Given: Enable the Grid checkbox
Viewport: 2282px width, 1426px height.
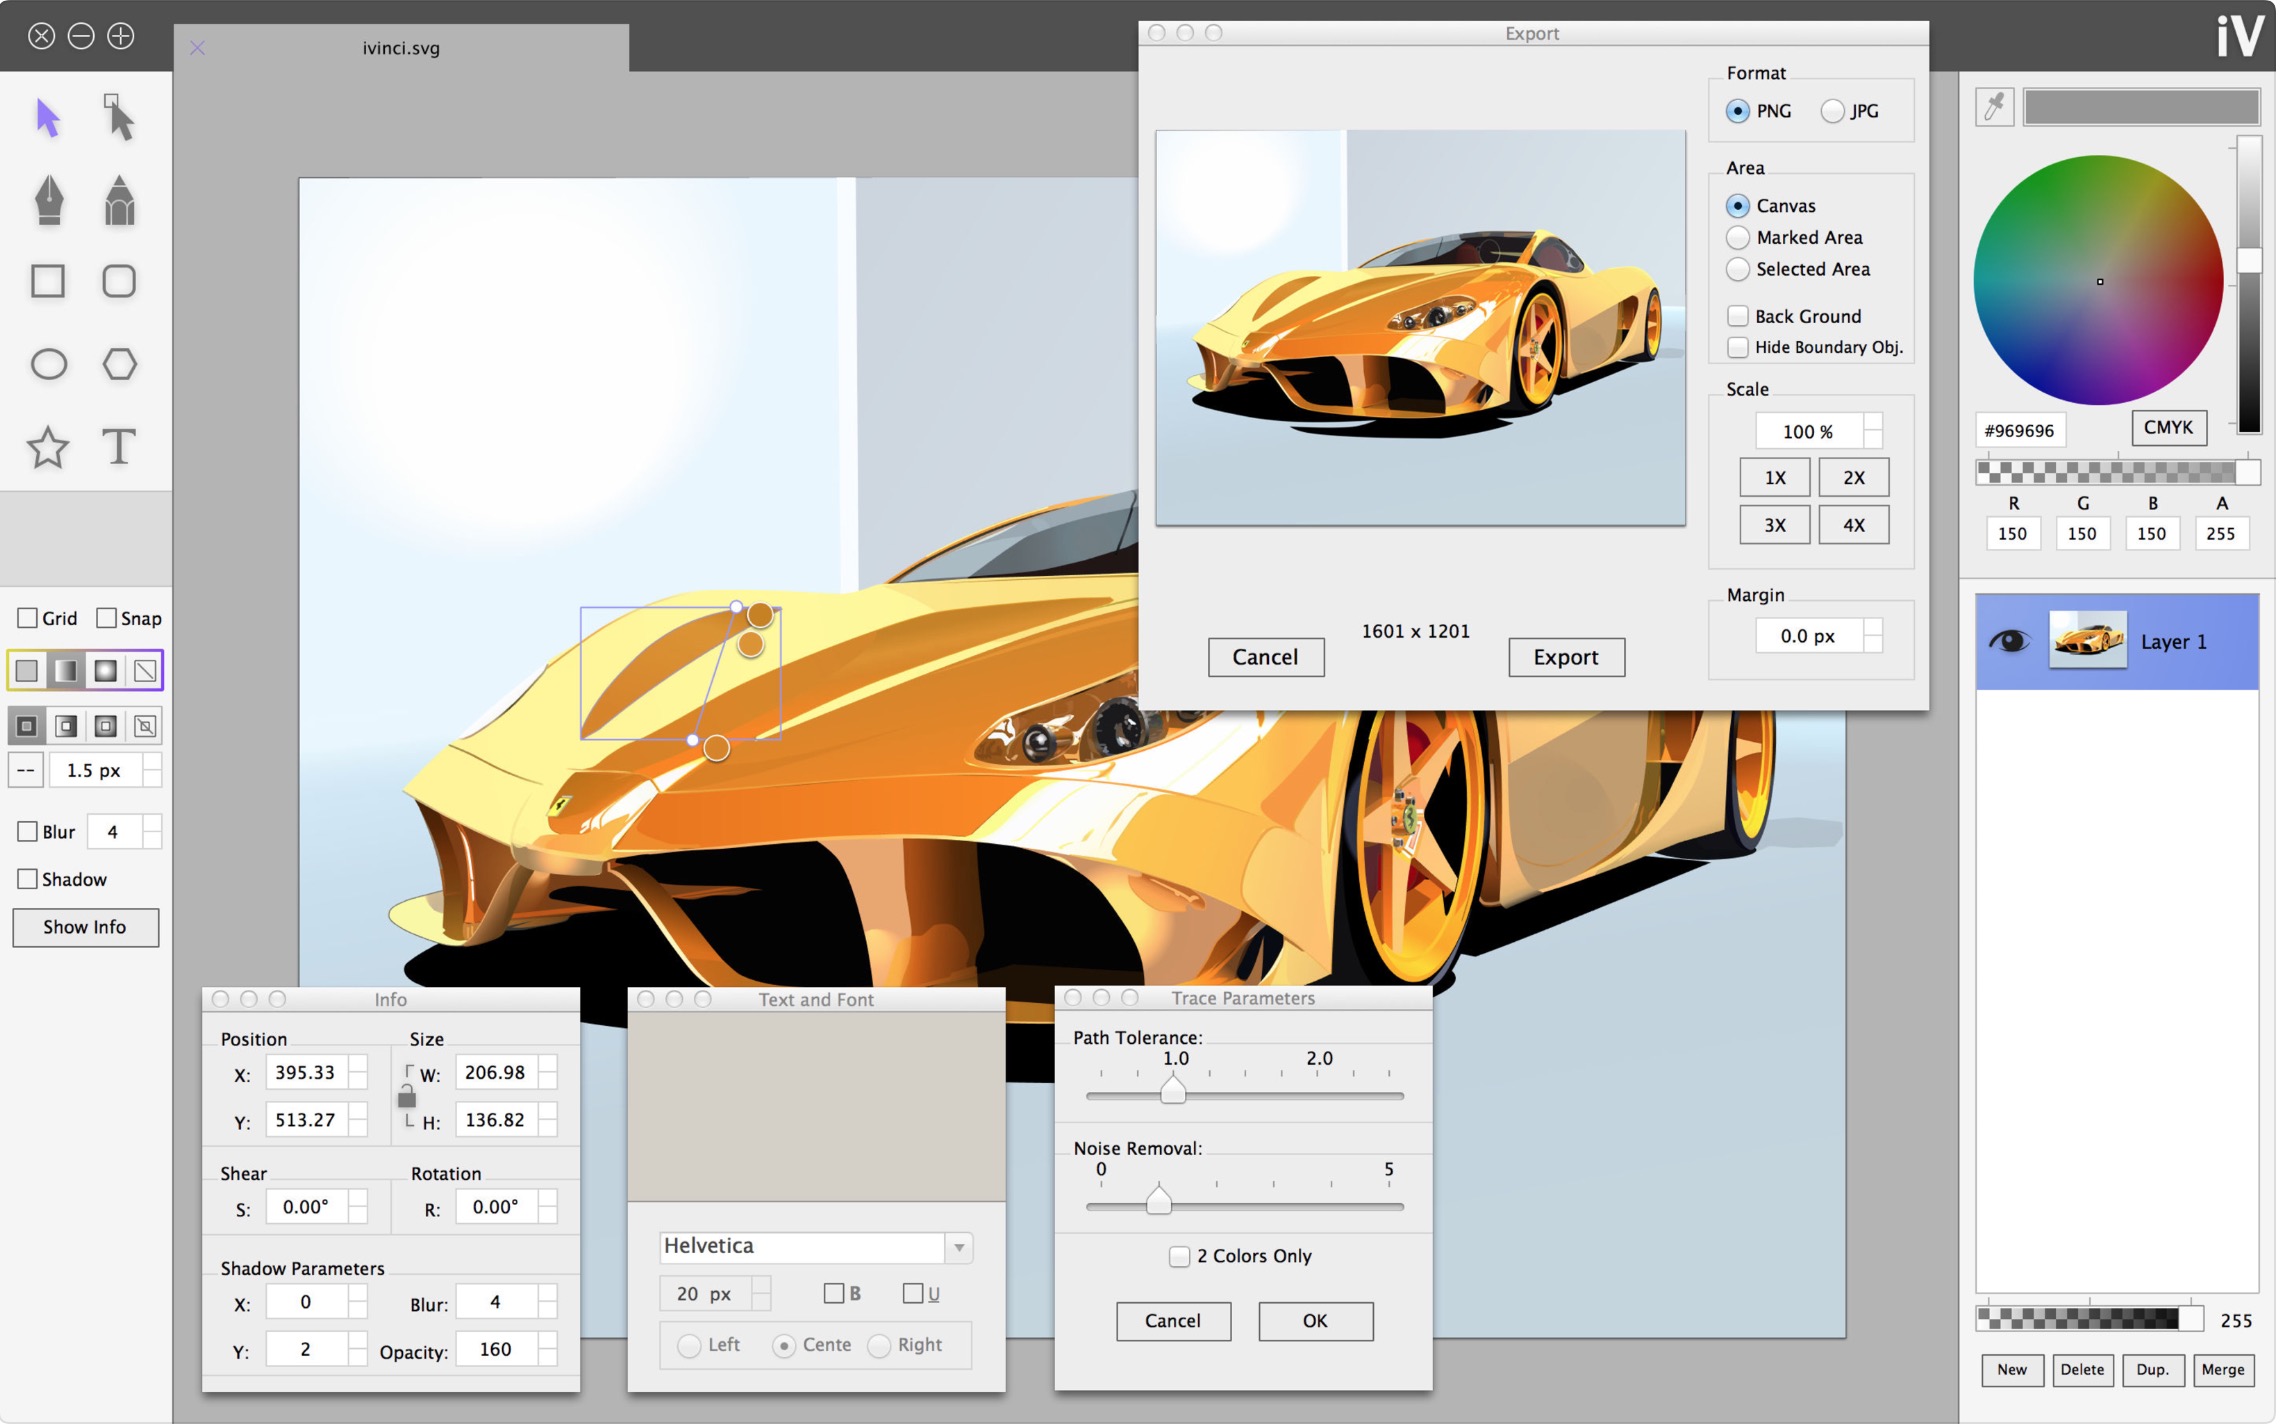Looking at the screenshot, I should coord(28,619).
